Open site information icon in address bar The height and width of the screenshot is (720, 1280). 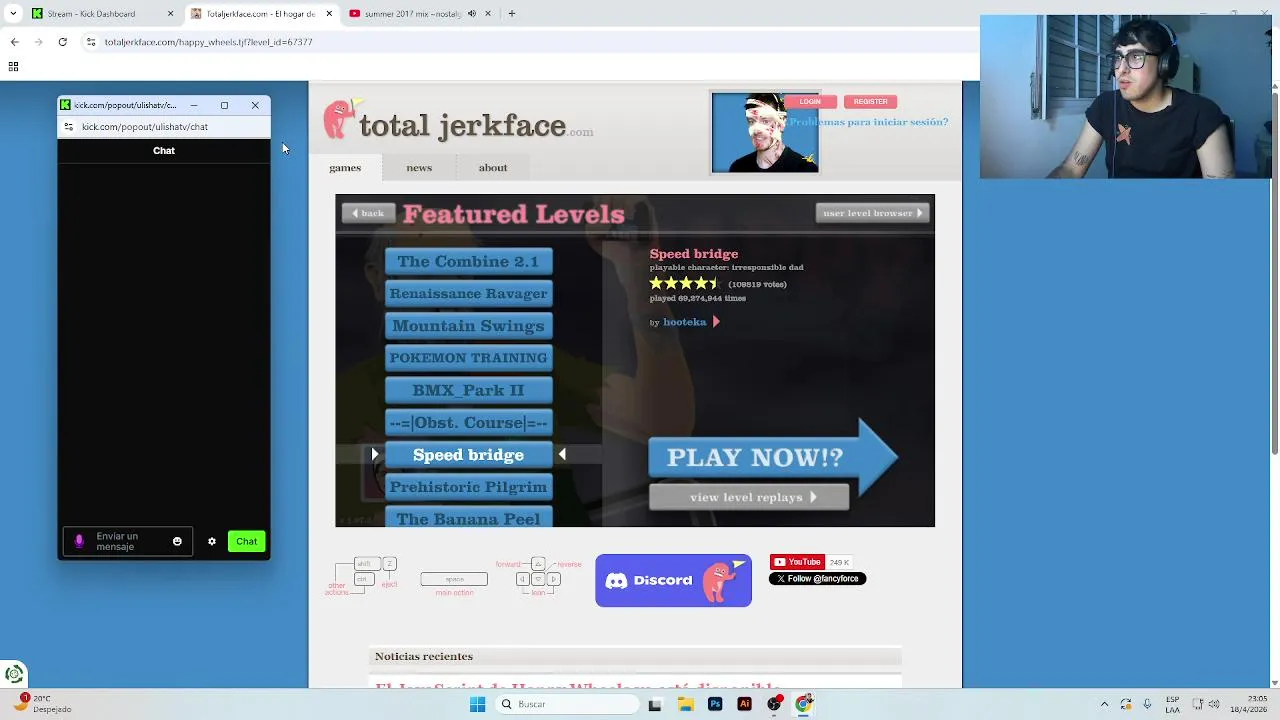91,42
